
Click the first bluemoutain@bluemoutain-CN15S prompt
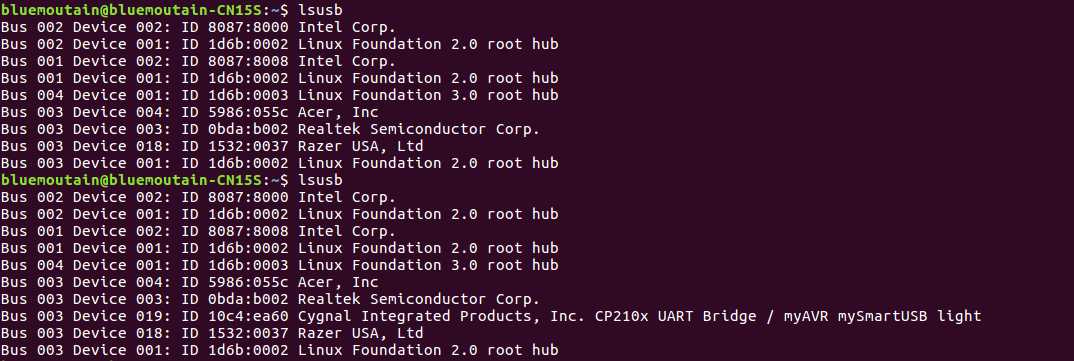[x=131, y=10]
